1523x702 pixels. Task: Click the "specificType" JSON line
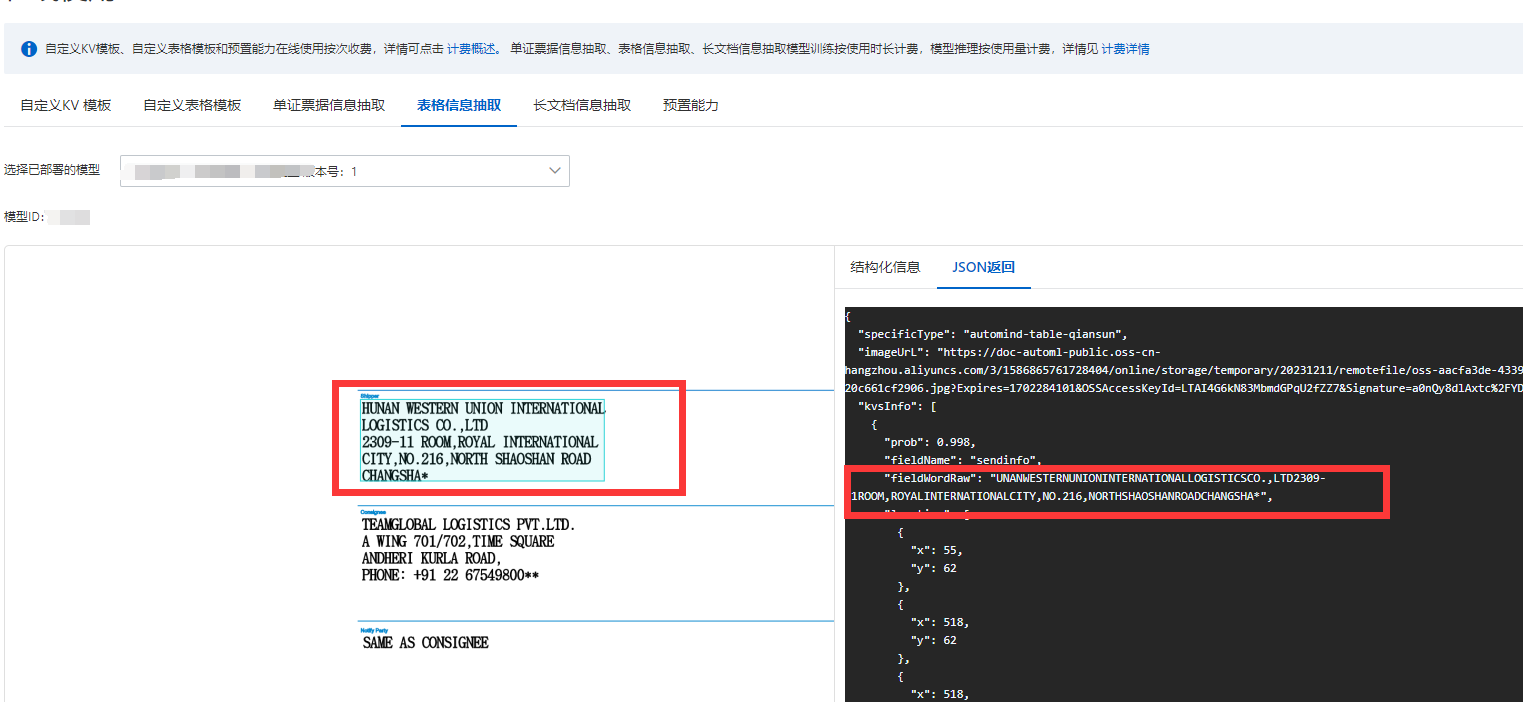[x=993, y=334]
